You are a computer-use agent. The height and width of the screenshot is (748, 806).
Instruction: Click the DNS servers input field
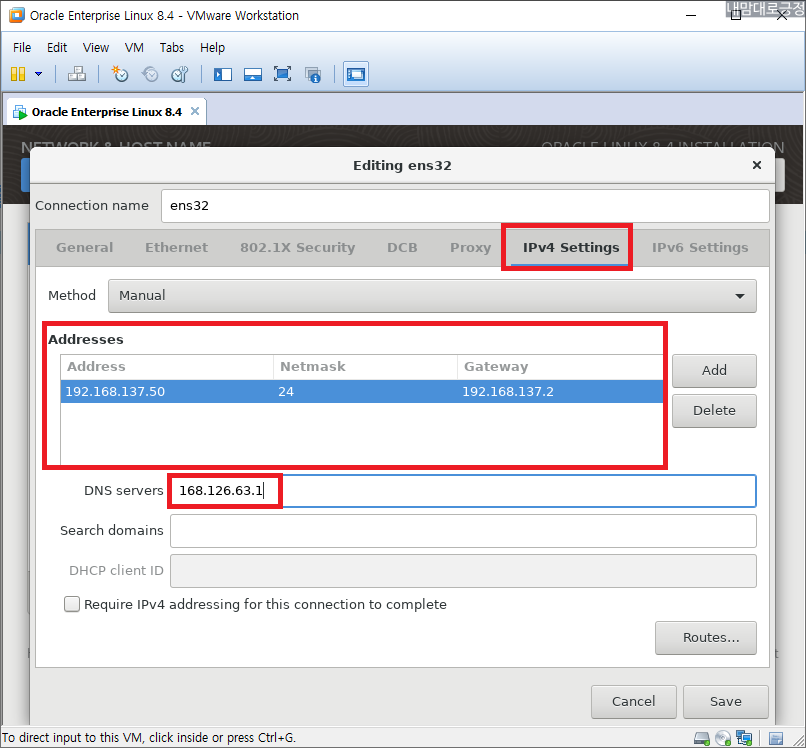463,491
